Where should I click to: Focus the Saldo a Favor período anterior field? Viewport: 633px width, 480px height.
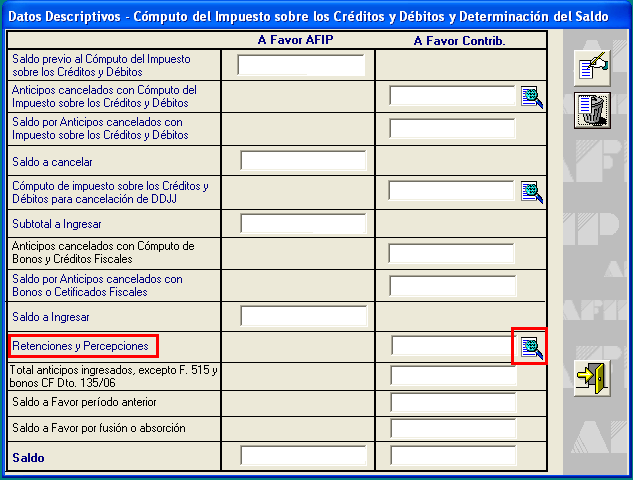(453, 402)
